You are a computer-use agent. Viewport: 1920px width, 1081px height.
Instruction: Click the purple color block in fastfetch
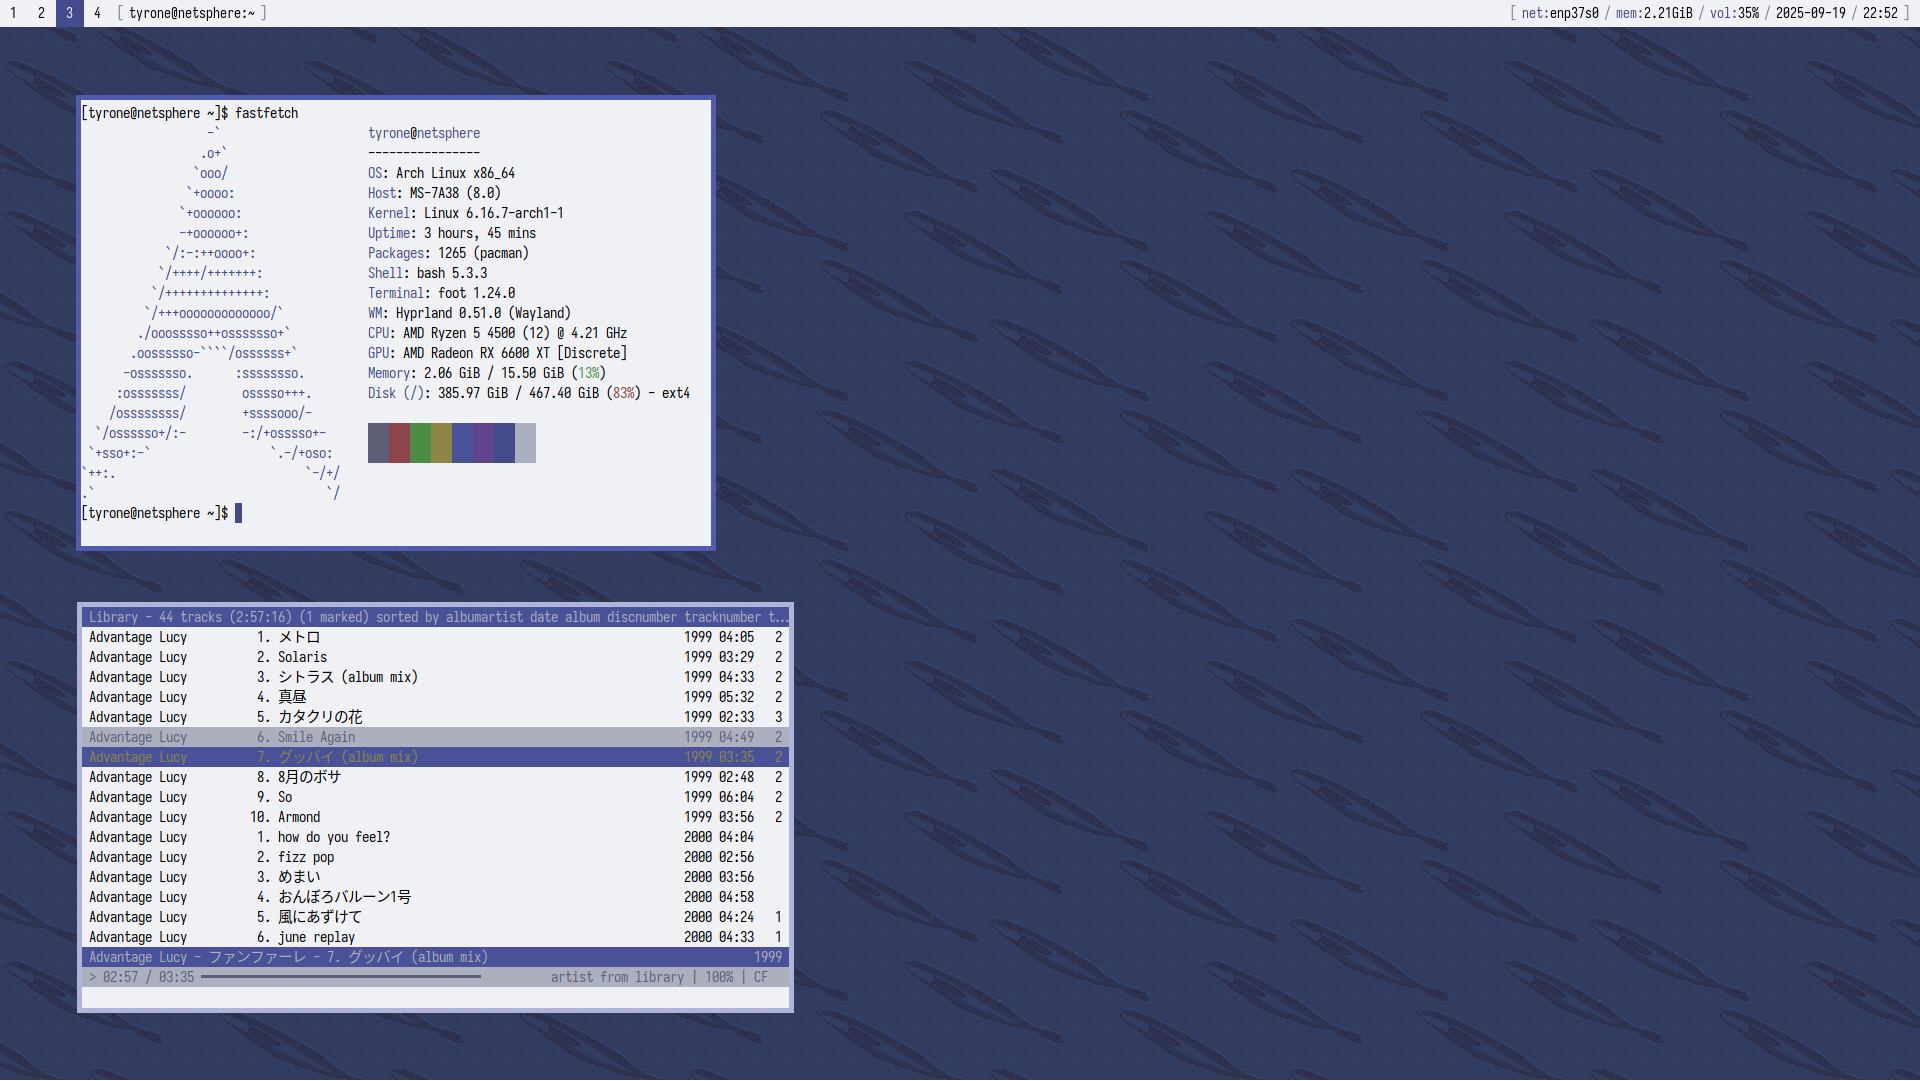tap(483, 443)
